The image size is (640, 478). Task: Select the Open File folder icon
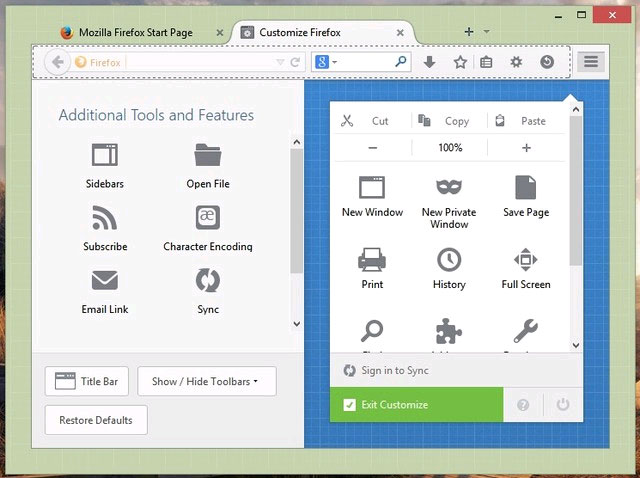tap(208, 155)
